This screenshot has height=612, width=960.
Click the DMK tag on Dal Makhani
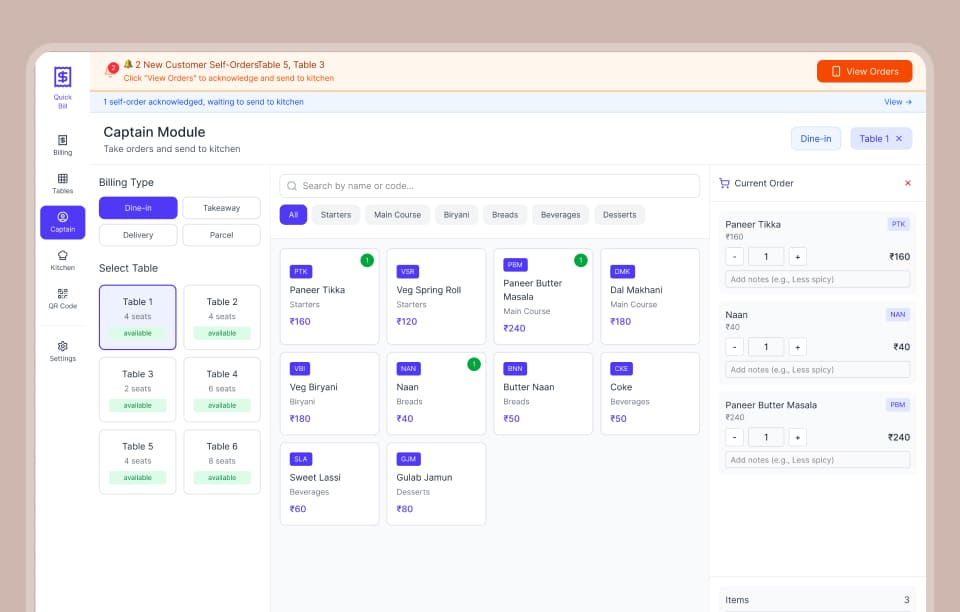pyautogui.click(x=622, y=272)
